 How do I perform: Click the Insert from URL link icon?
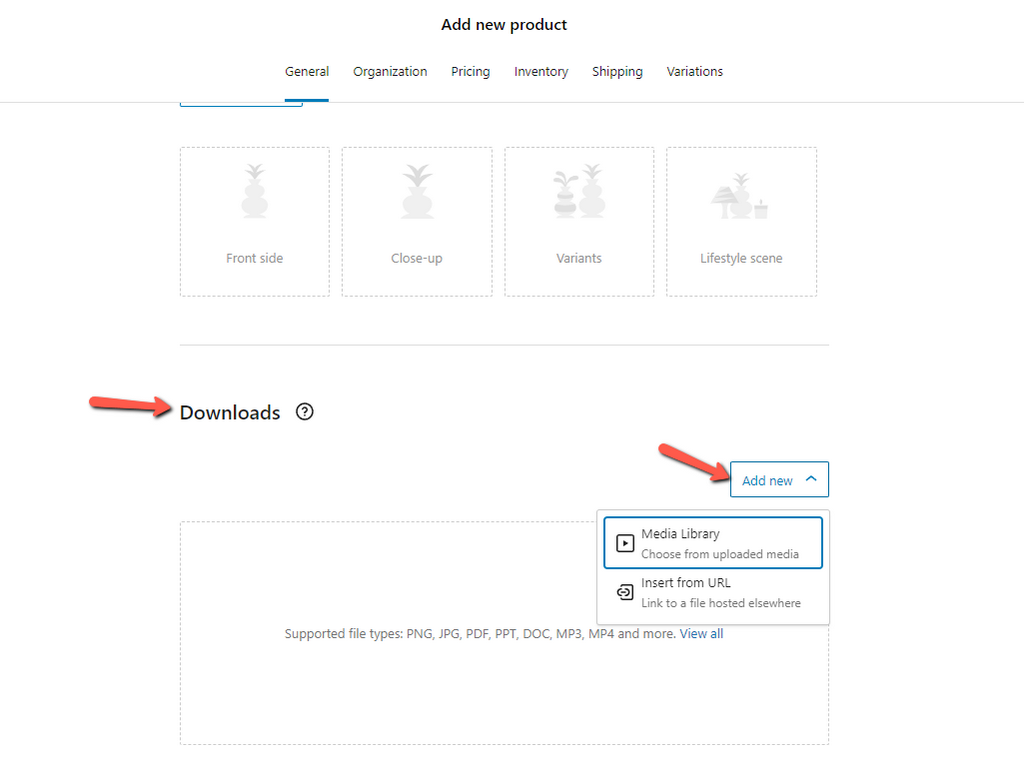coord(624,592)
